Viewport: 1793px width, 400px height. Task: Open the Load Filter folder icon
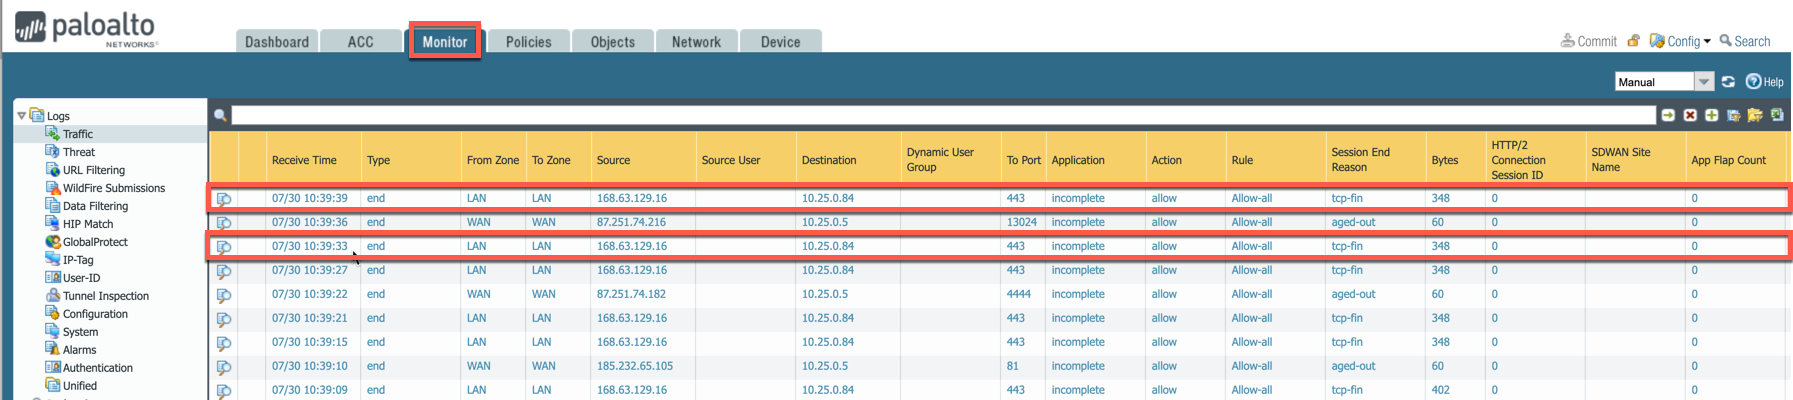(1755, 115)
